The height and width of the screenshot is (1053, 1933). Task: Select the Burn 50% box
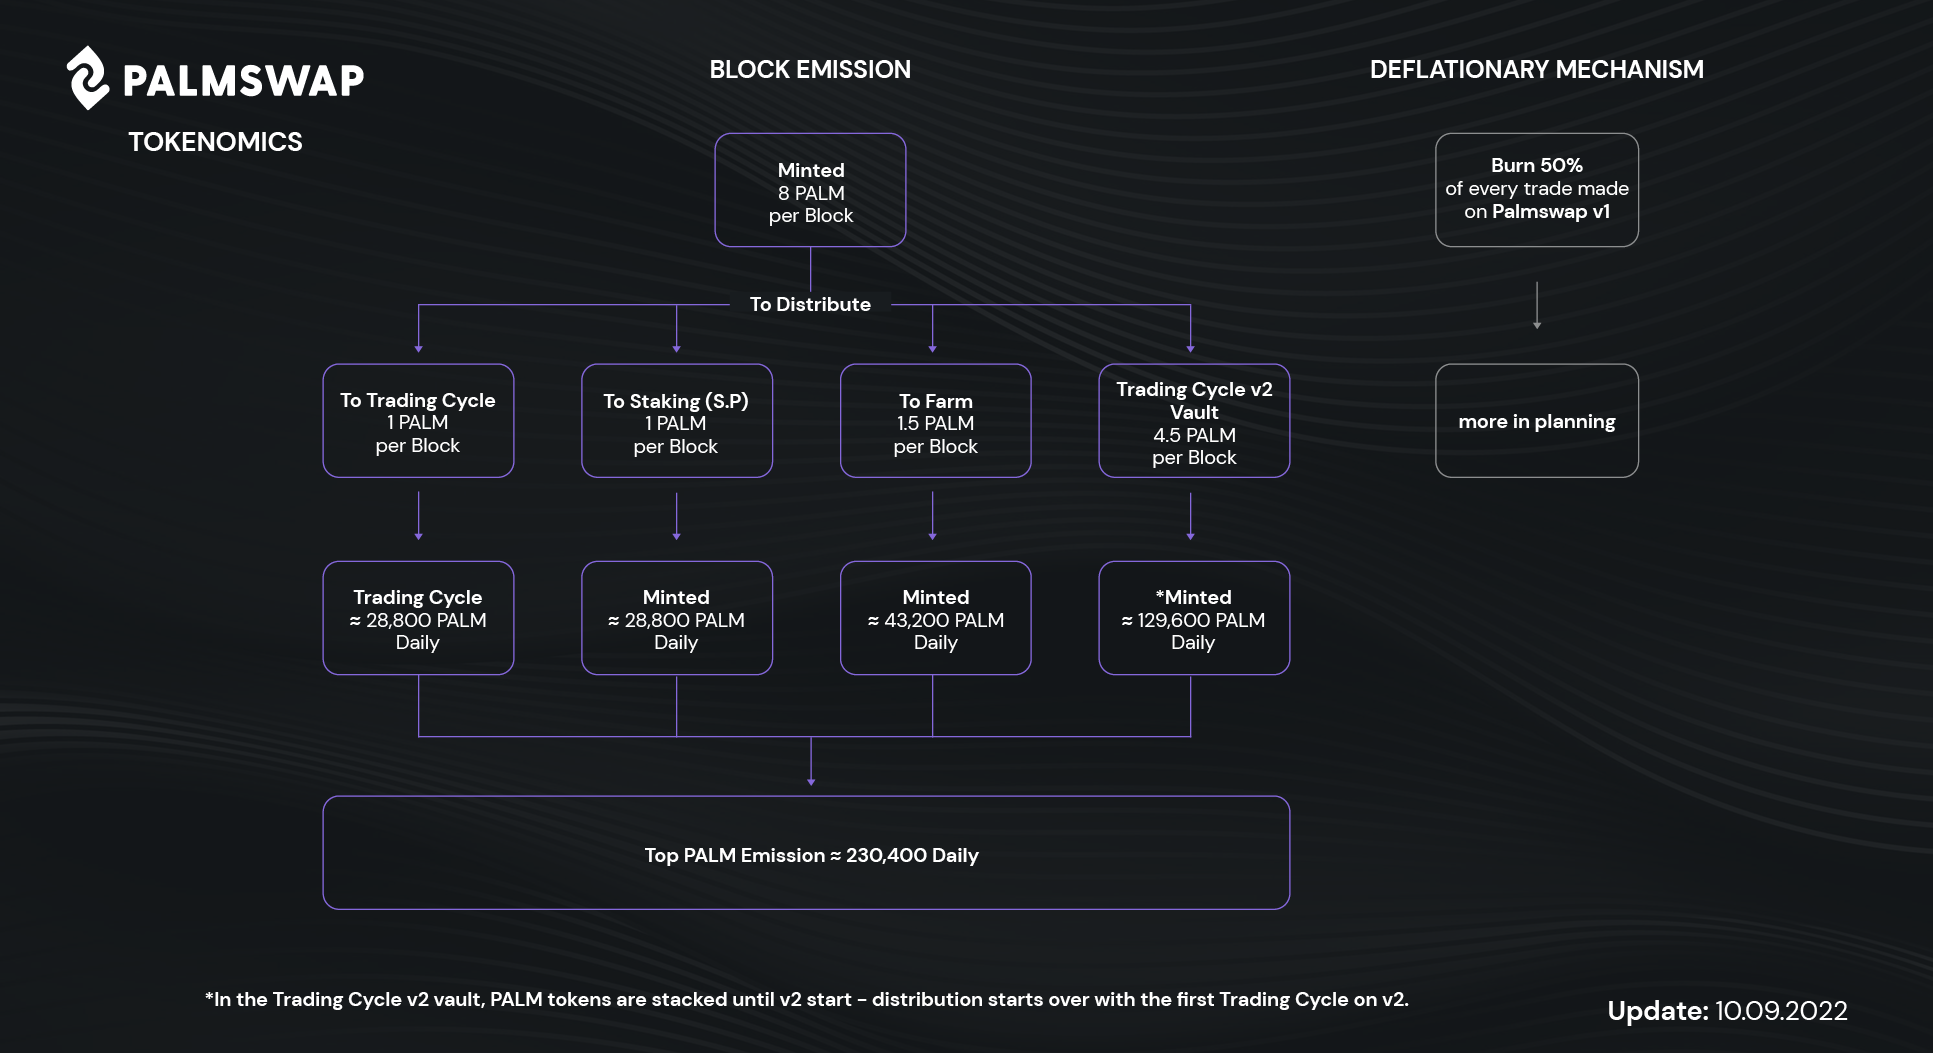(x=1537, y=190)
